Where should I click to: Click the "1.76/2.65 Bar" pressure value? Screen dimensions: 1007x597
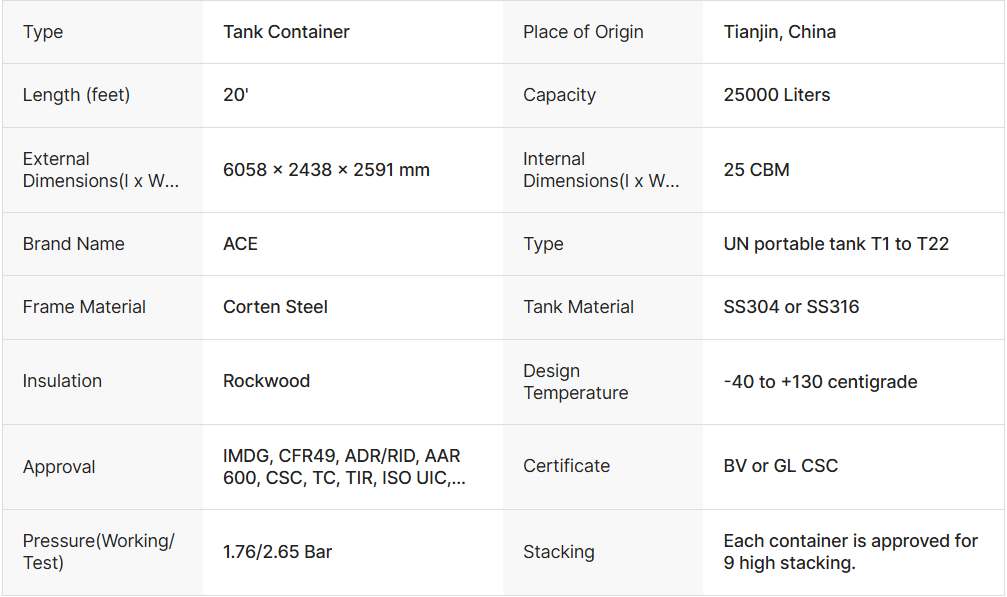[277, 552]
